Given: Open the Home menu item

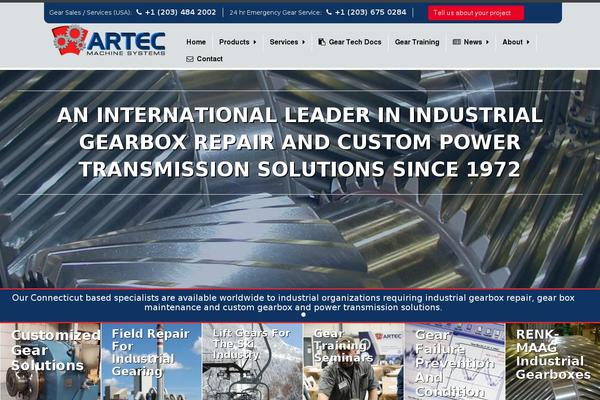Looking at the screenshot, I should click(x=196, y=42).
